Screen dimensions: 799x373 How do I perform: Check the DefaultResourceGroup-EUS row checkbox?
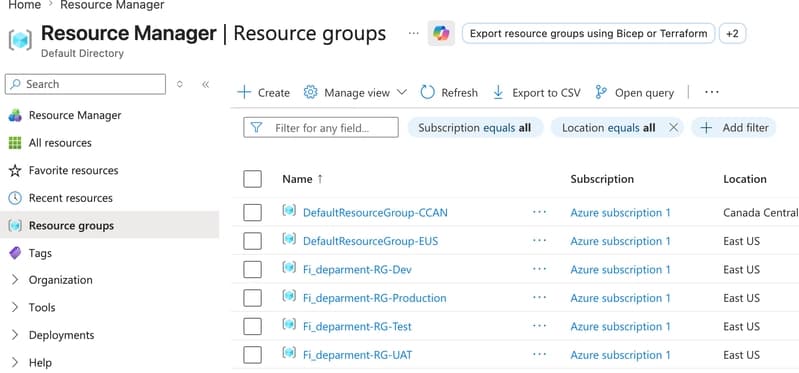click(x=252, y=241)
